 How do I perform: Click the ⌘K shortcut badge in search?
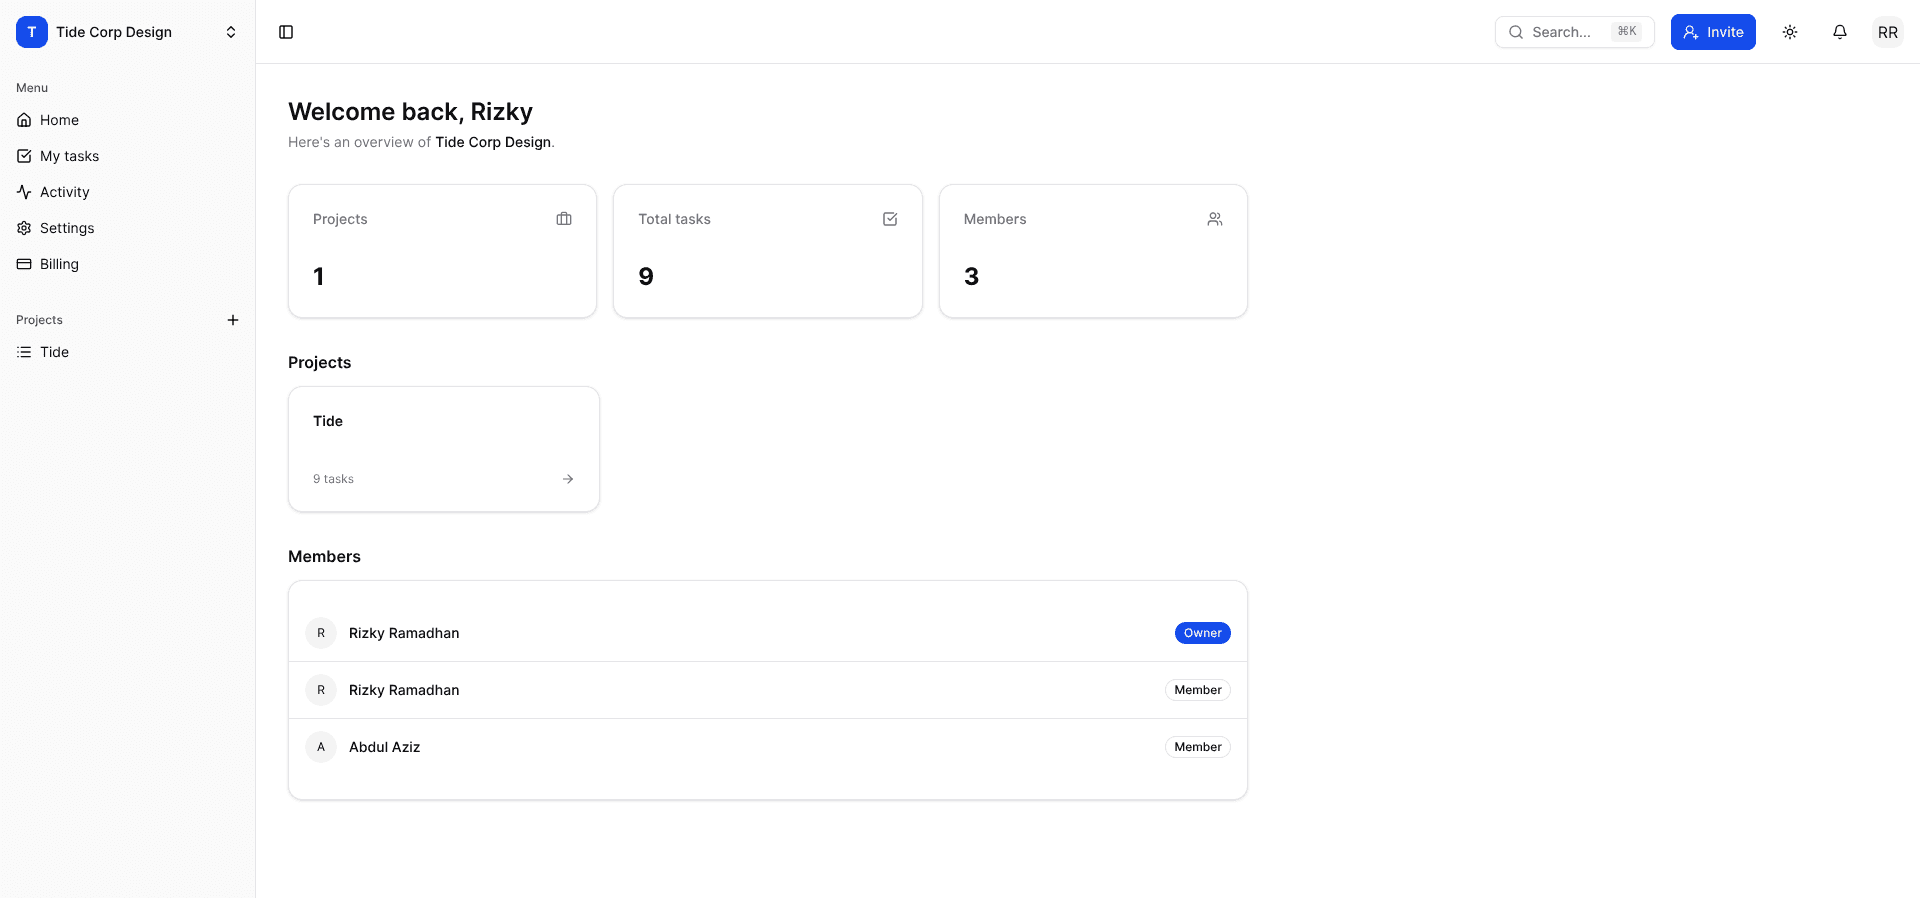[1627, 32]
